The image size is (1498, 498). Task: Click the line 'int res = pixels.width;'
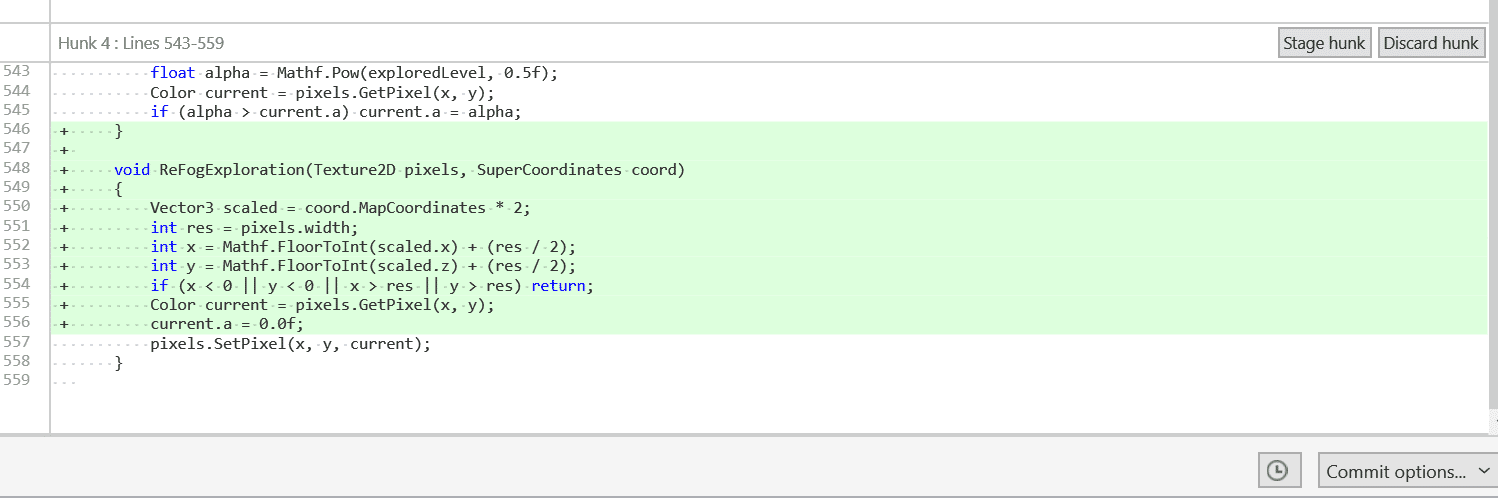pos(254,227)
